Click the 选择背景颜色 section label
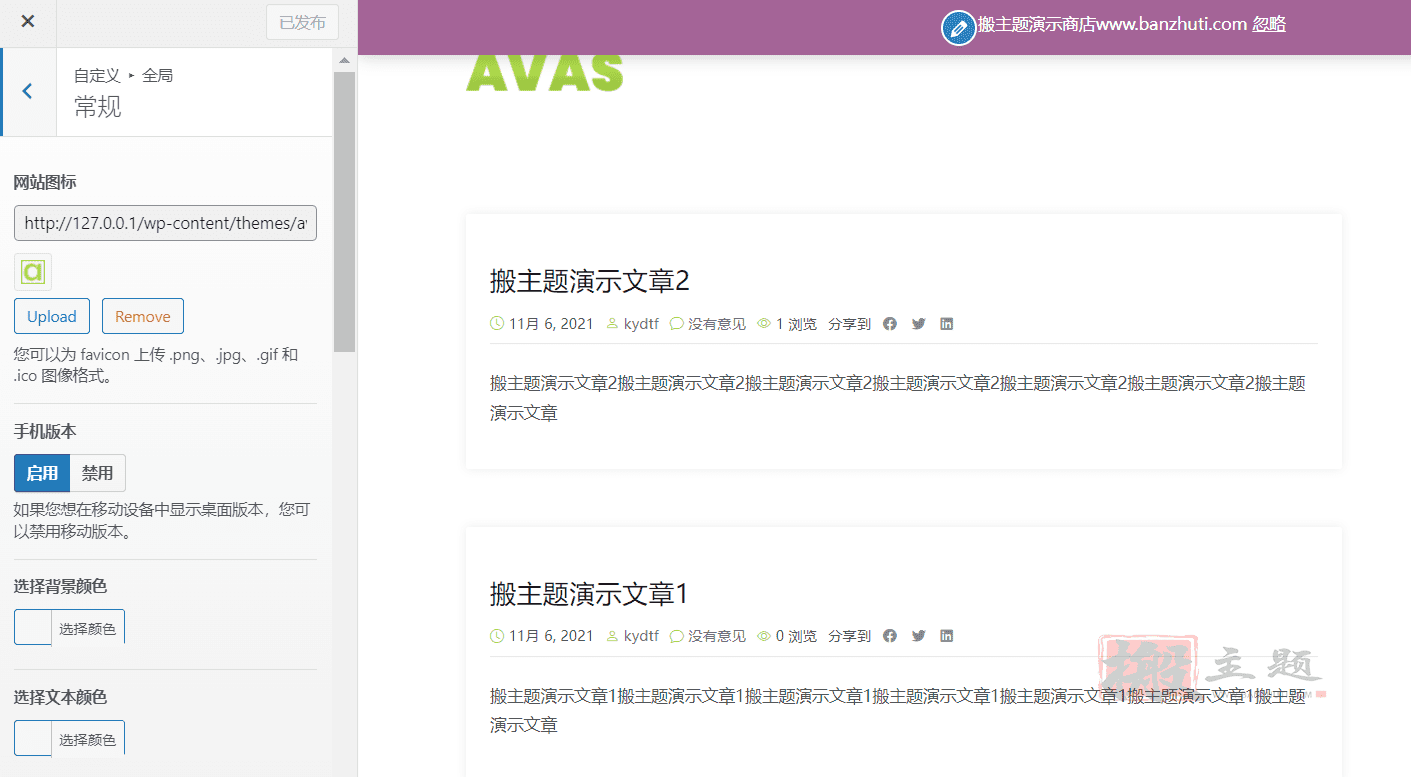The image size is (1411, 777). tap(60, 586)
